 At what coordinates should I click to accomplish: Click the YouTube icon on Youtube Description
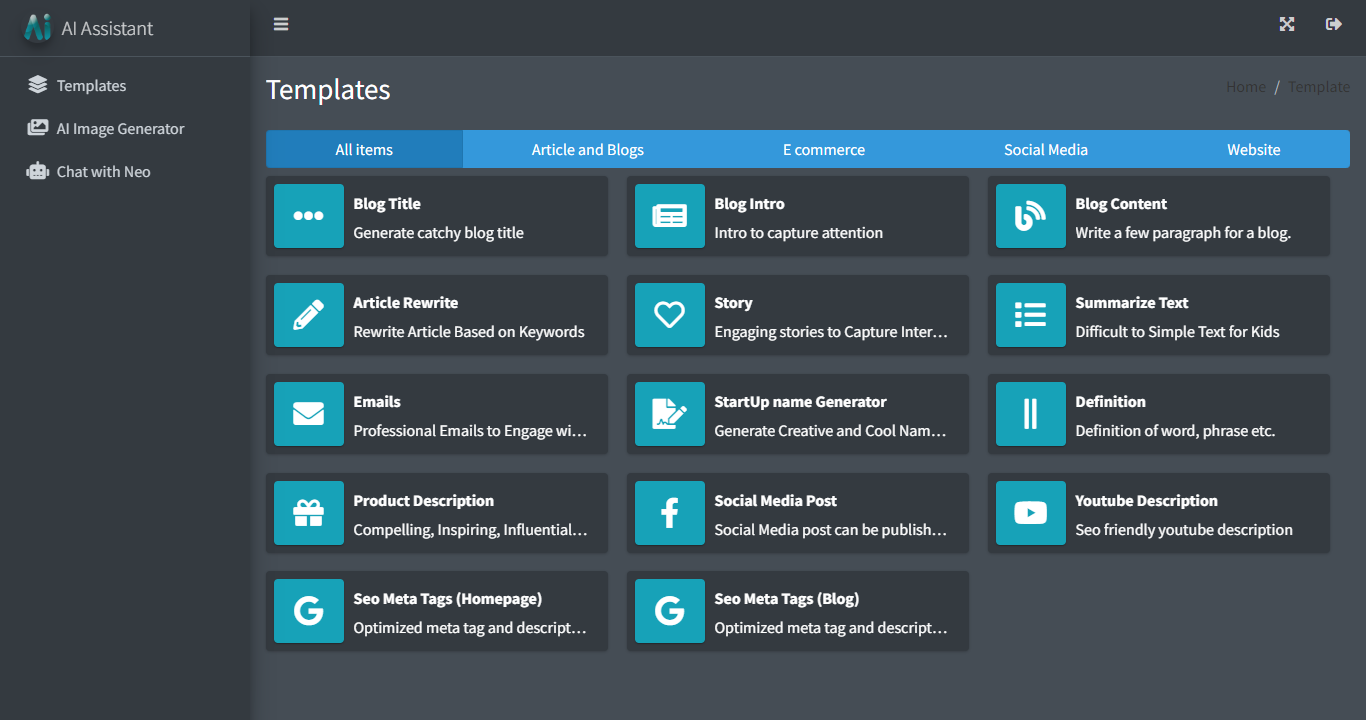(x=1030, y=513)
